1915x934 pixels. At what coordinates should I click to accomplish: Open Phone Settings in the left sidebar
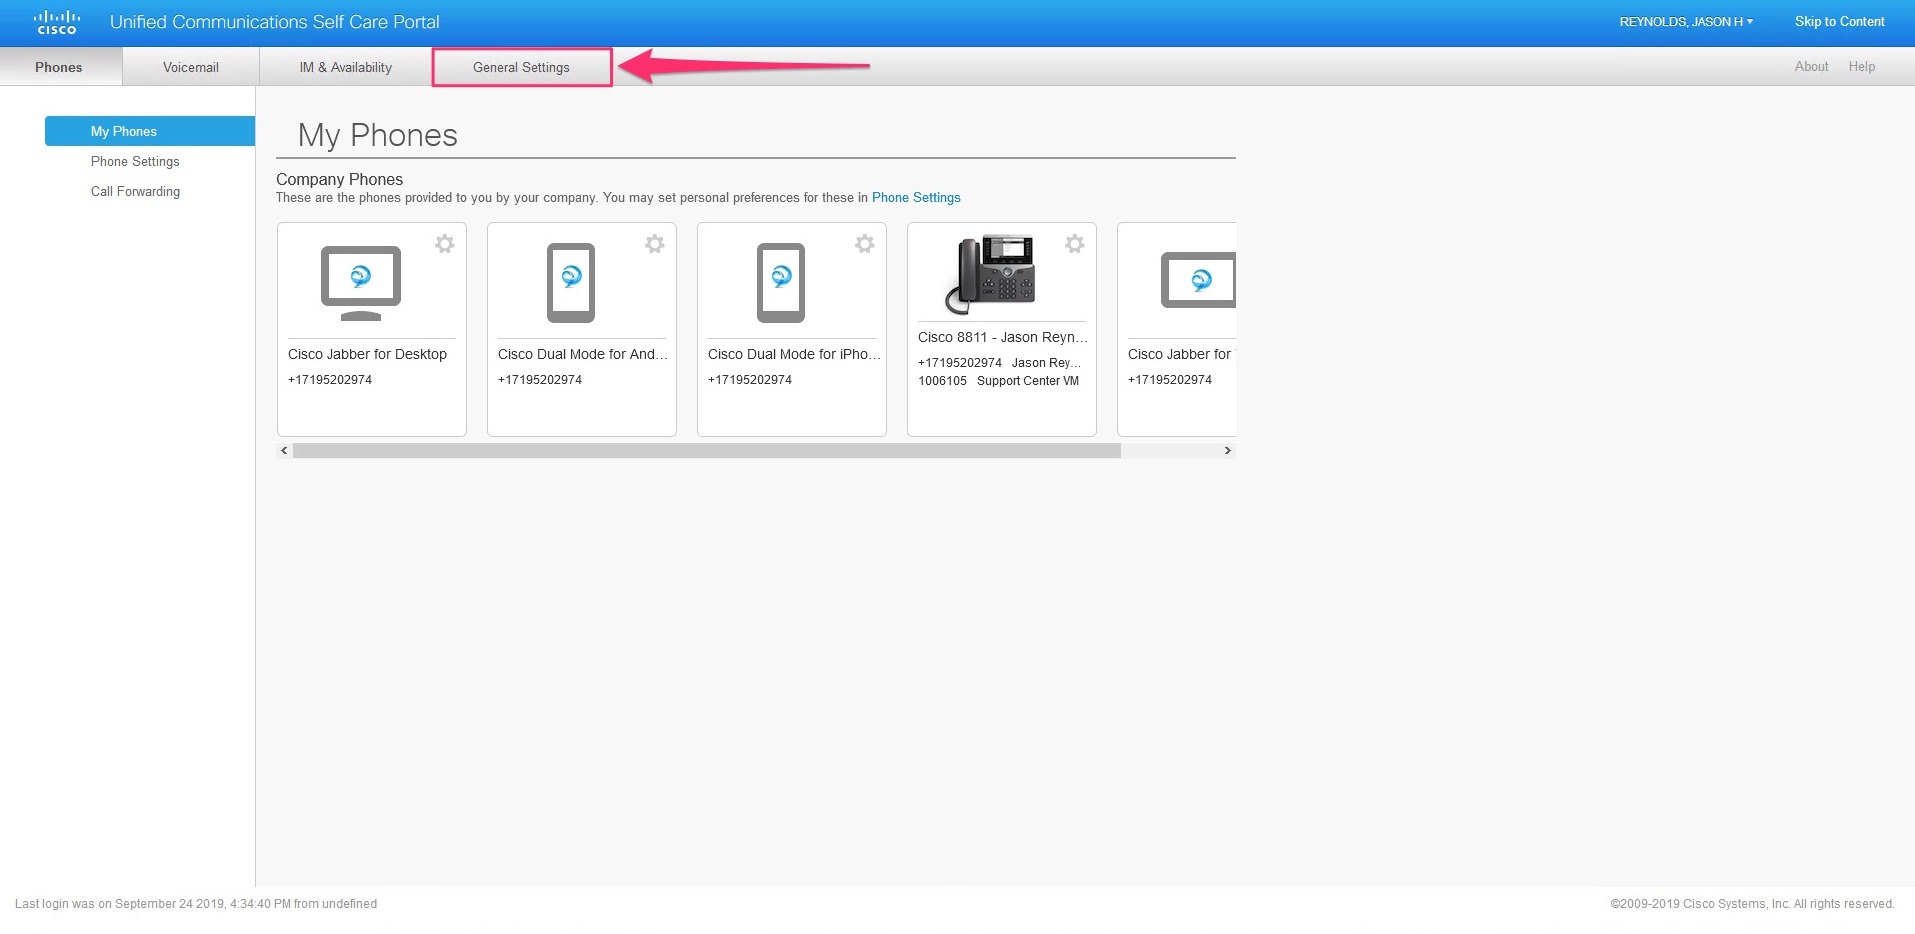(x=135, y=161)
